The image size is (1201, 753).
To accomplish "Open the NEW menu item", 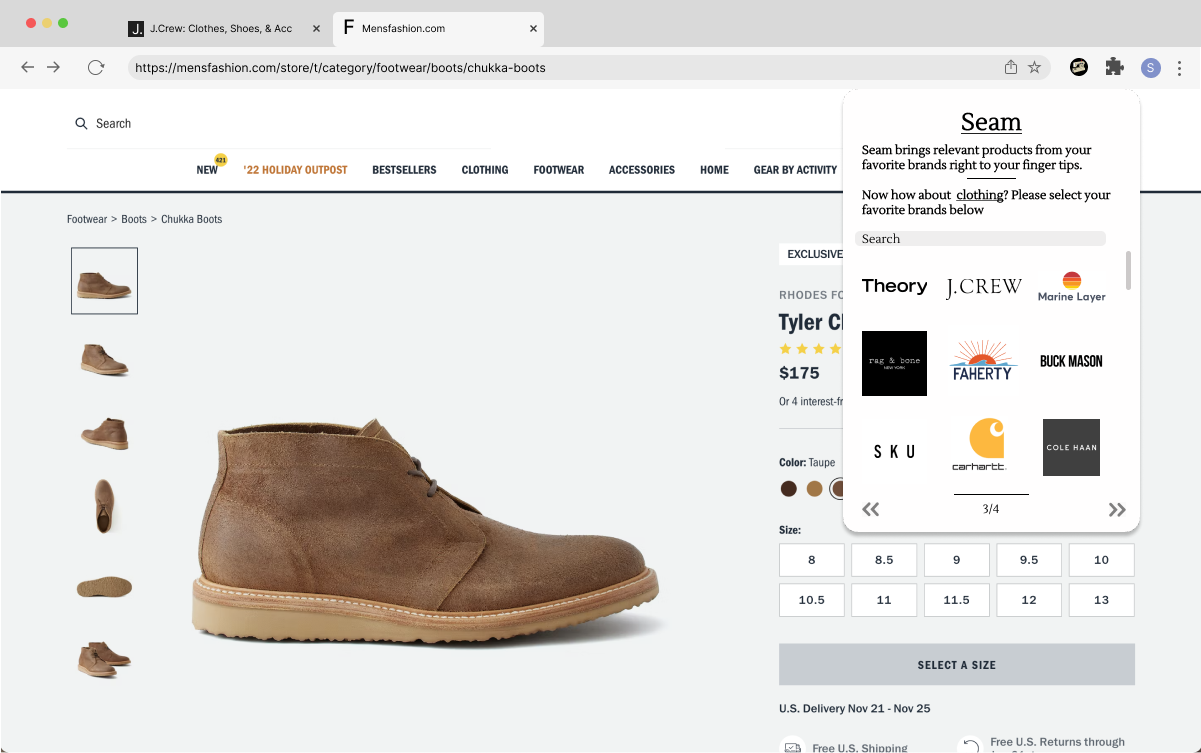I will pos(207,170).
